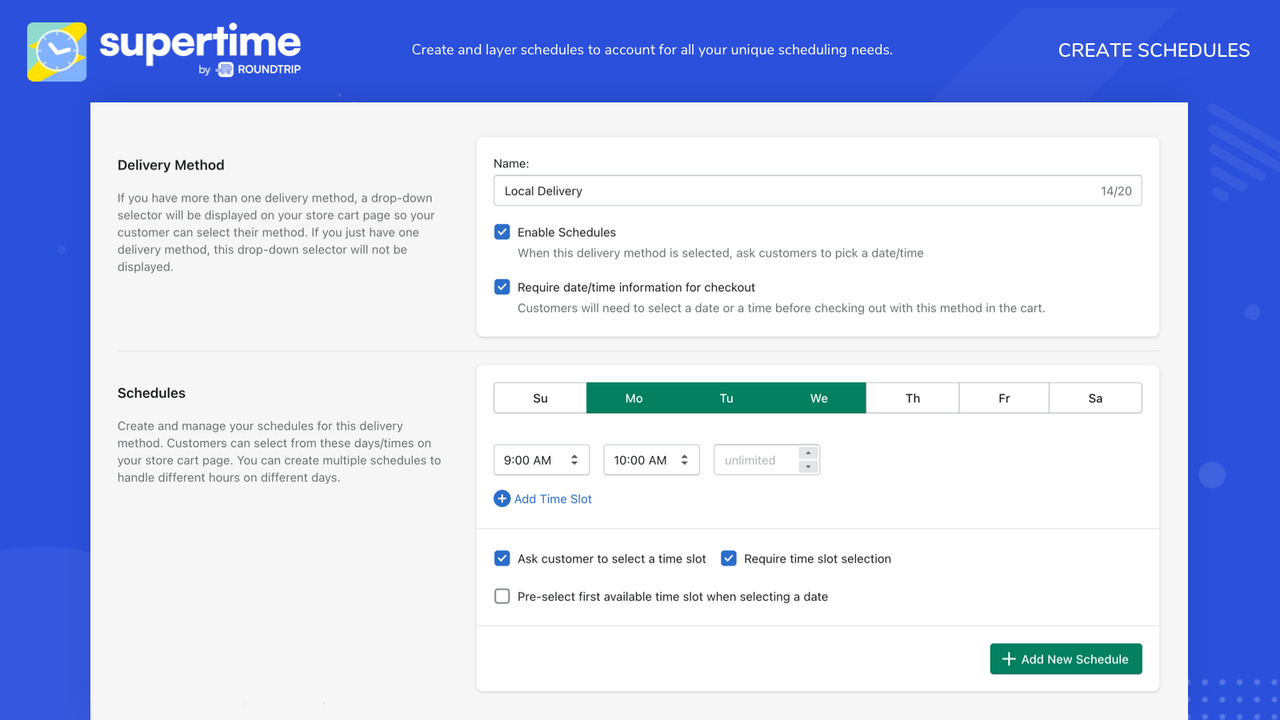Click the Add New Schedule button
The width and height of the screenshot is (1280, 720).
[x=1066, y=658]
